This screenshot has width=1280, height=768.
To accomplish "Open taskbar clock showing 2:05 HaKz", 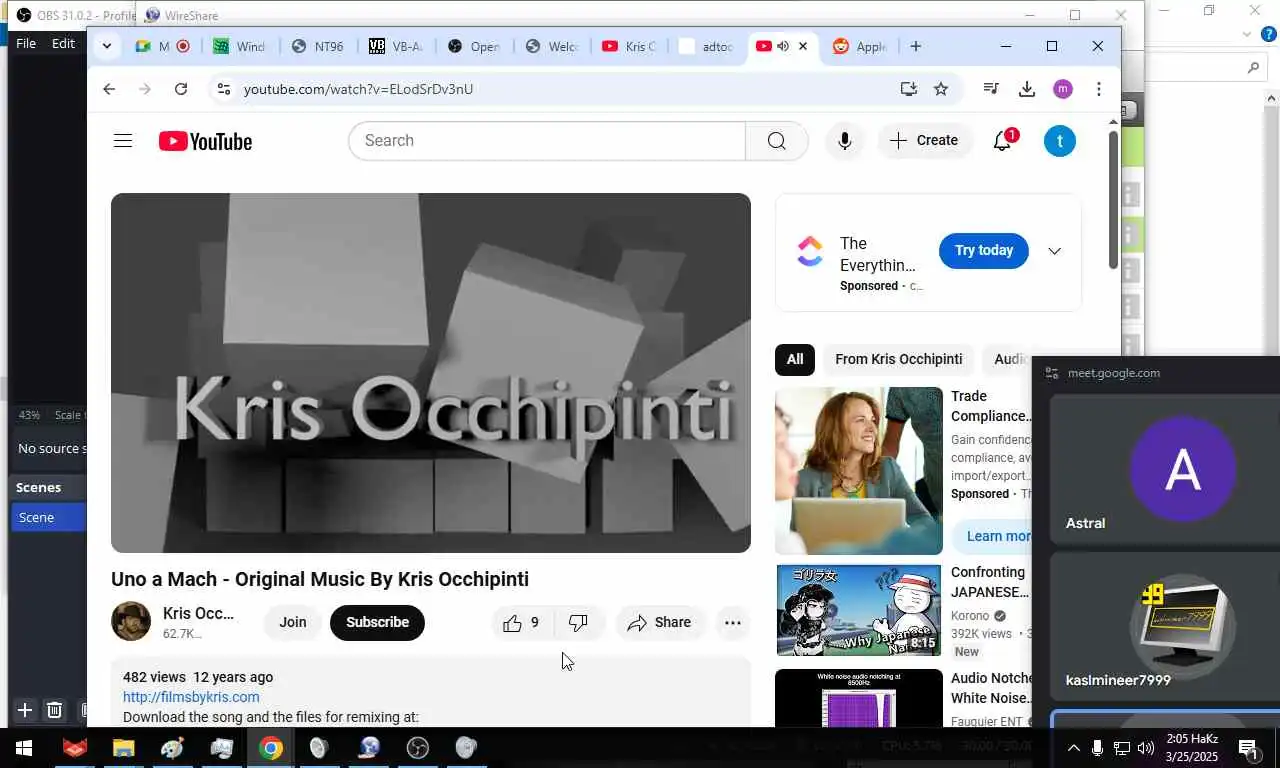I will coord(1192,748).
